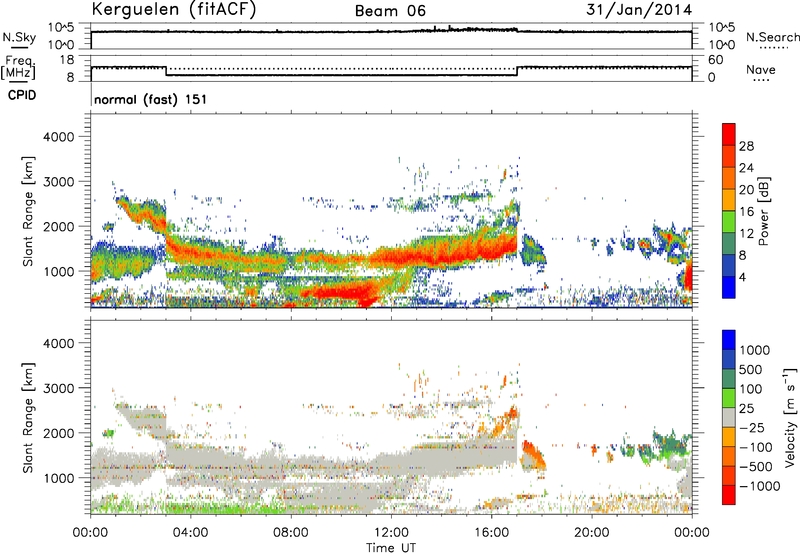The height and width of the screenshot is (554, 800).
Task: Click the '16' power colorbar label
Action: [x=746, y=212]
